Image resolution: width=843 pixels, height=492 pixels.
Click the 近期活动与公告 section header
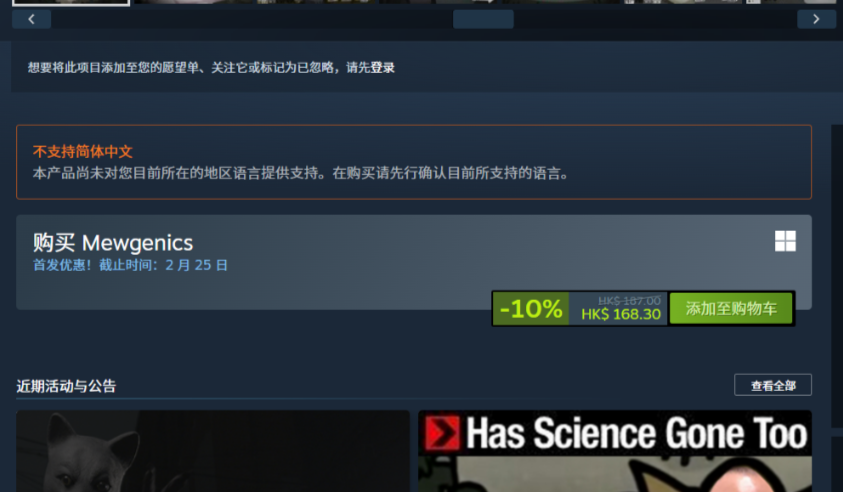(x=66, y=386)
